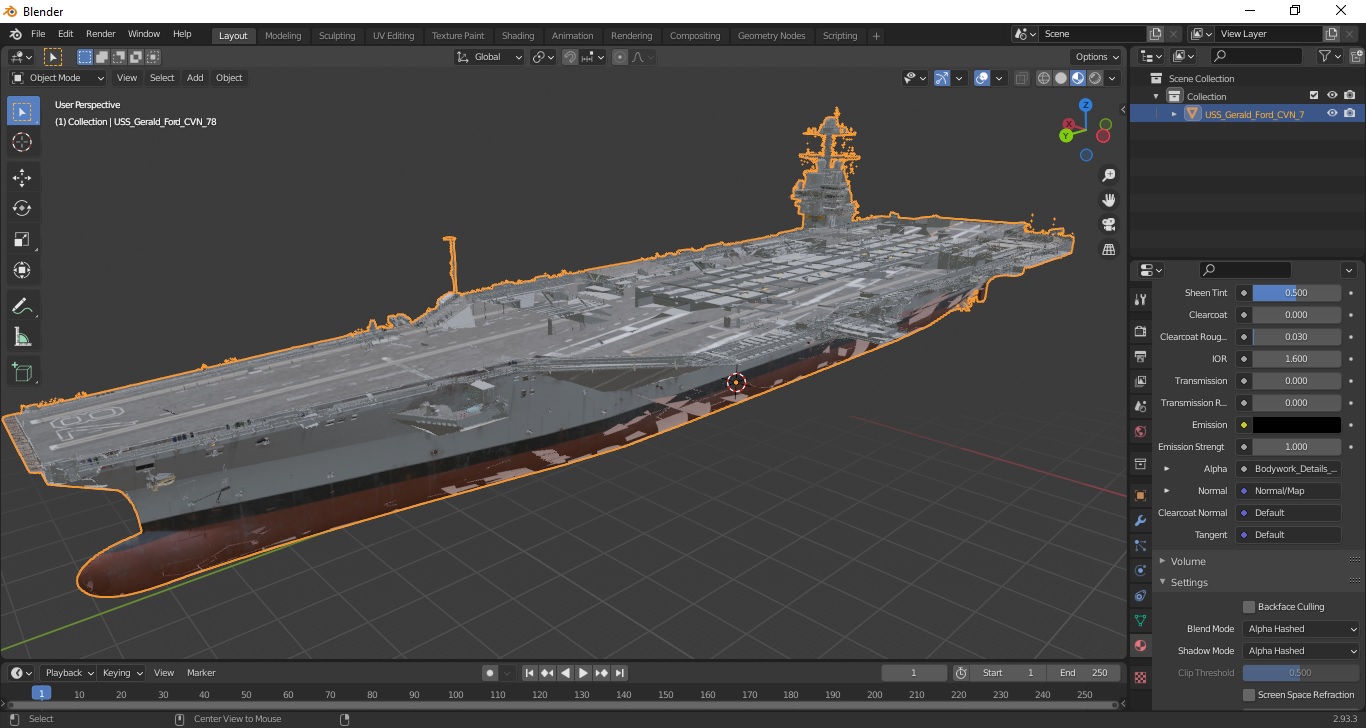The height and width of the screenshot is (728, 1366).
Task: Click play animation forward button
Action: (583, 673)
